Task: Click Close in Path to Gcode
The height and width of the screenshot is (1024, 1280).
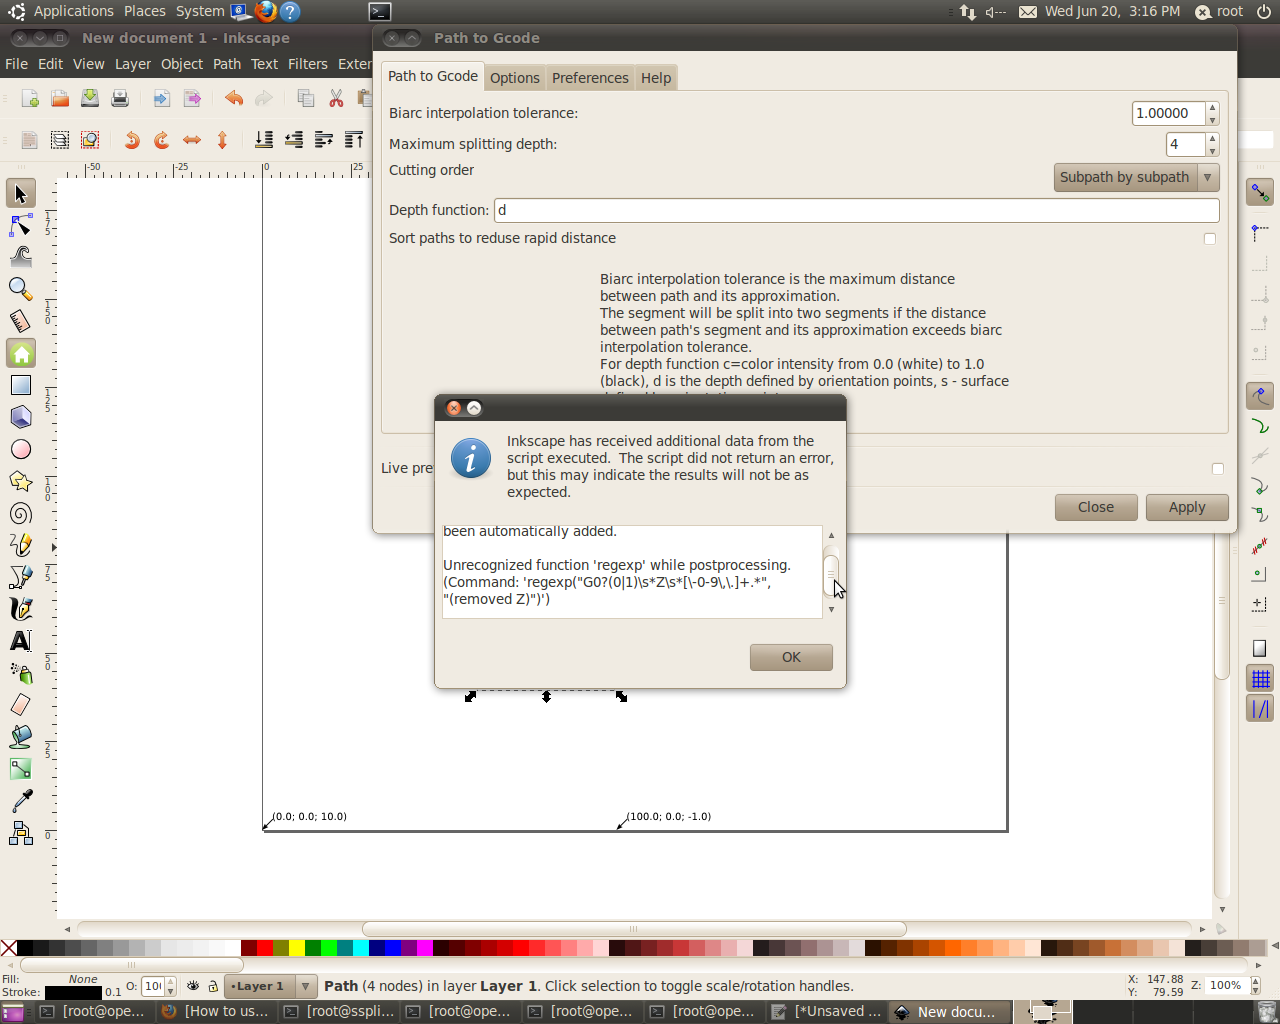Action: [x=1096, y=507]
